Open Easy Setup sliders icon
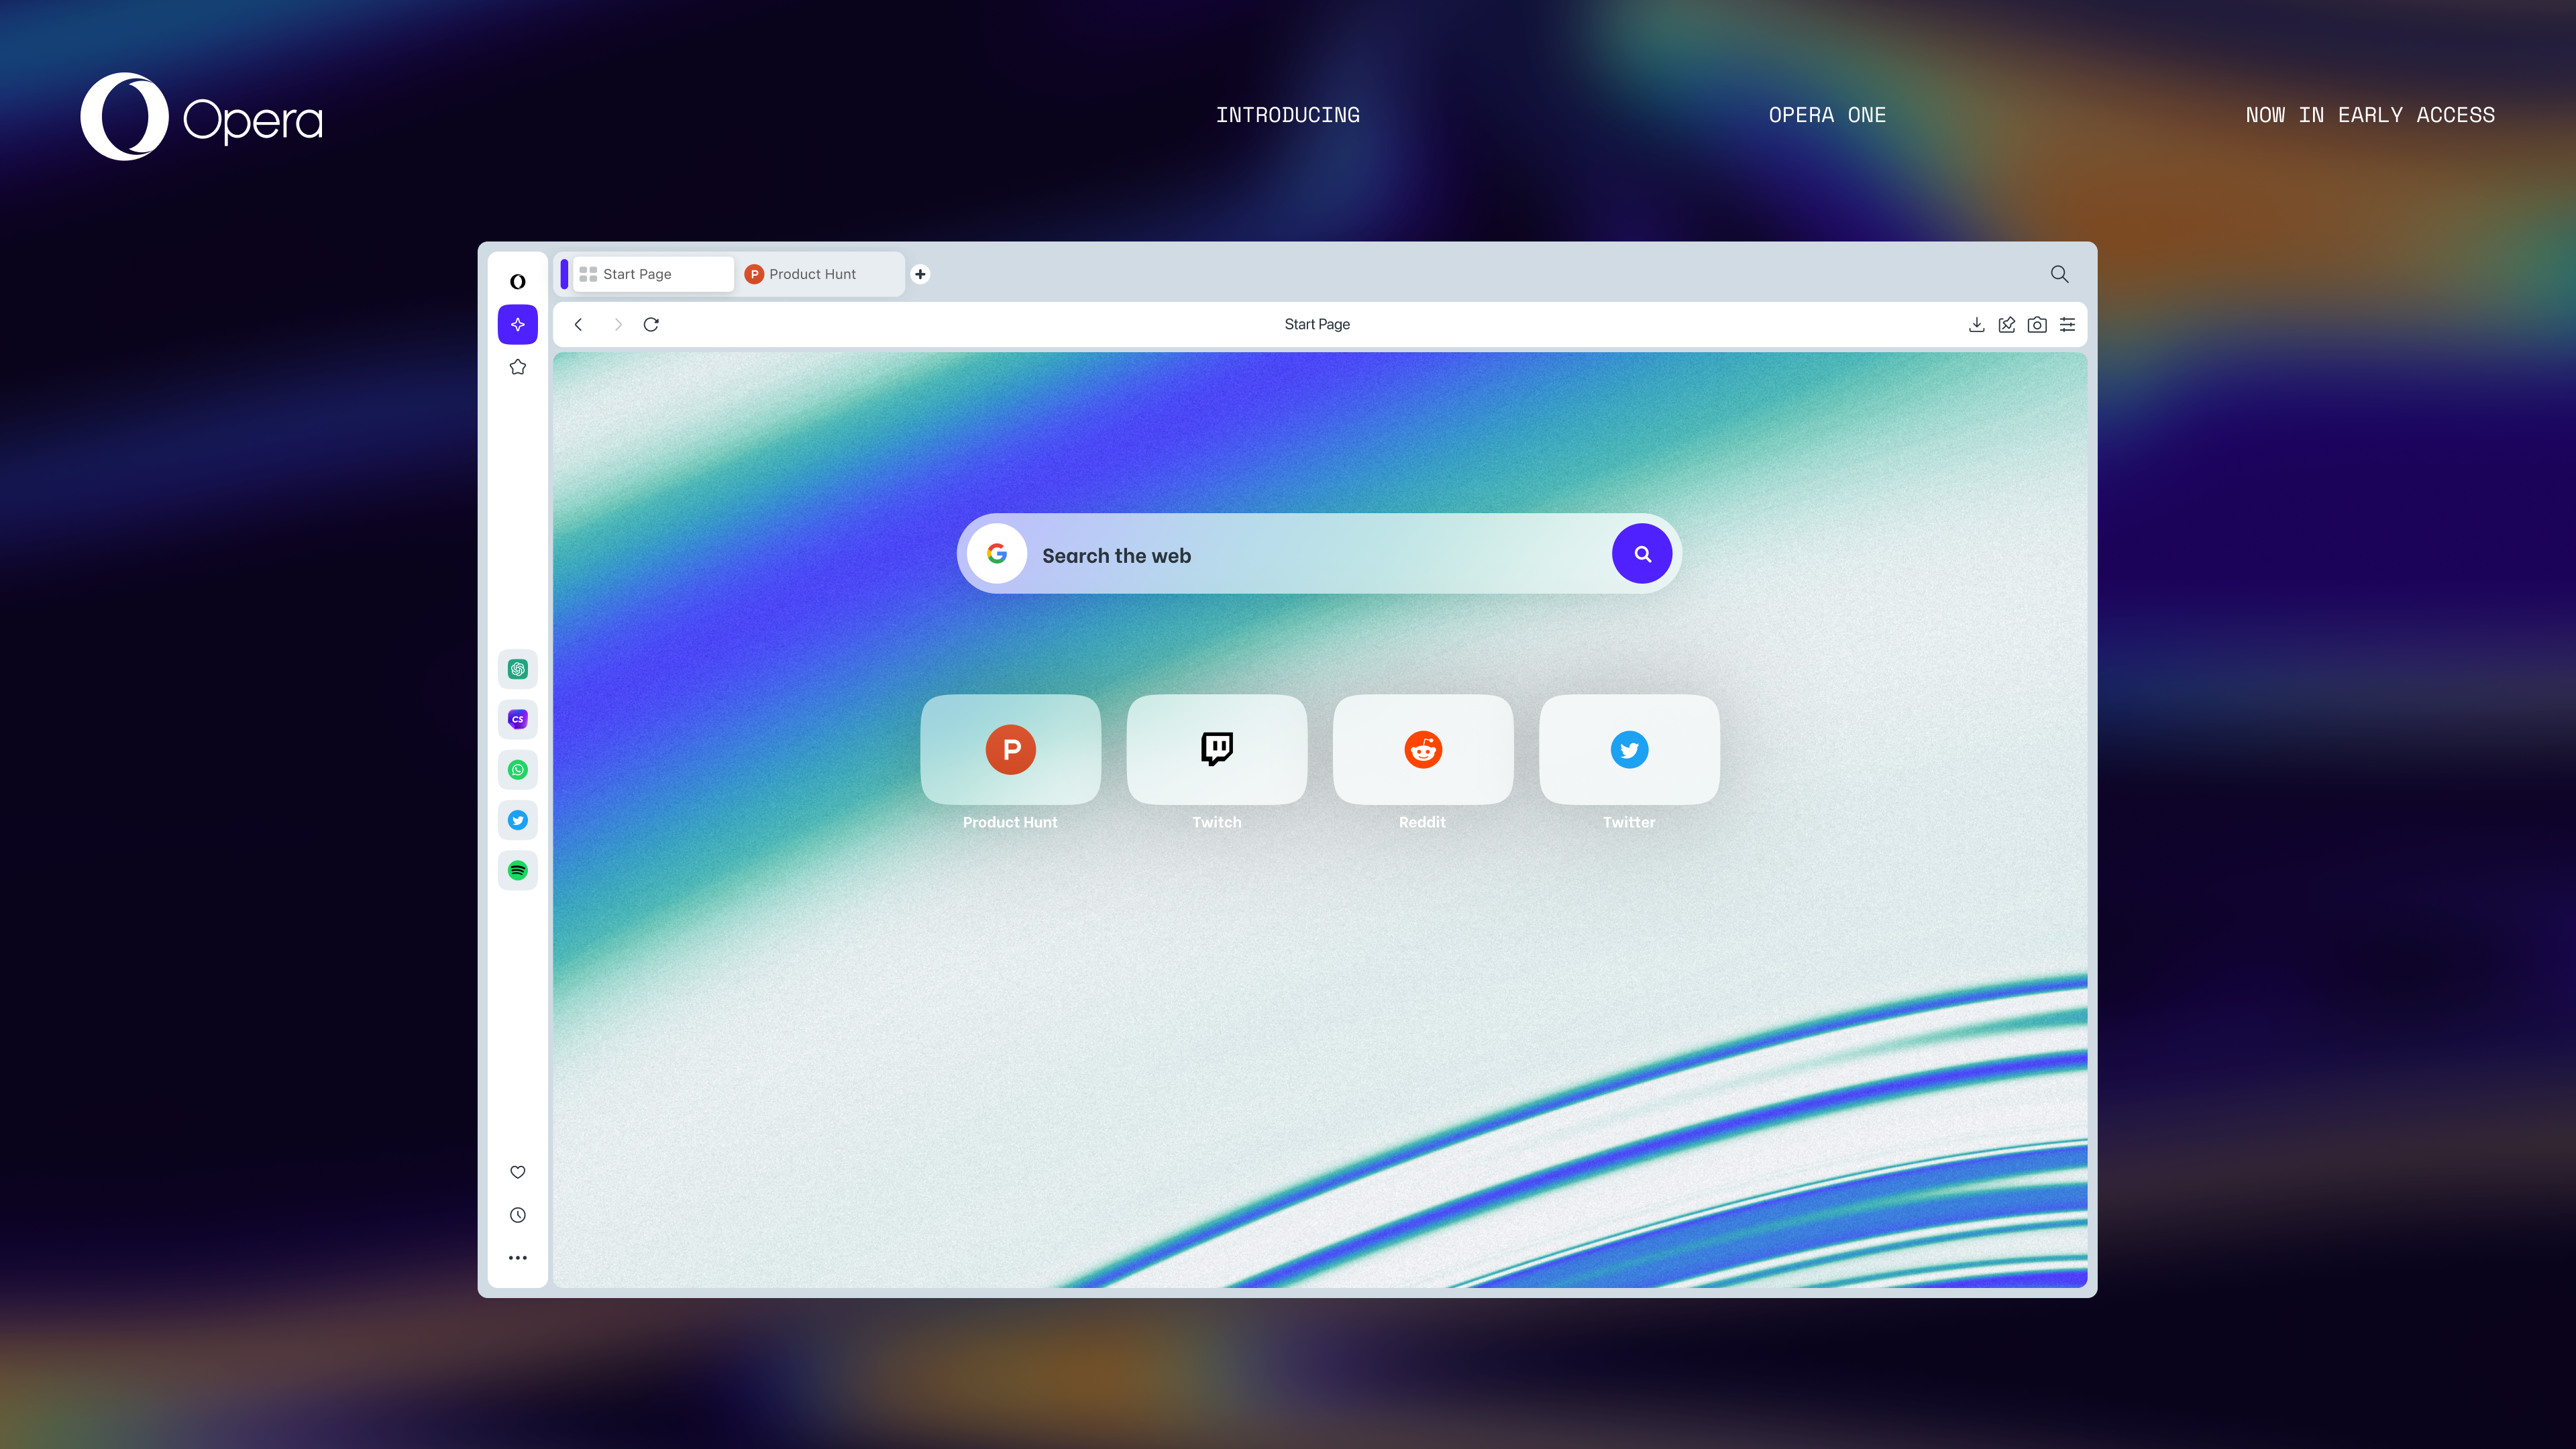2576x1449 pixels. (x=2067, y=324)
